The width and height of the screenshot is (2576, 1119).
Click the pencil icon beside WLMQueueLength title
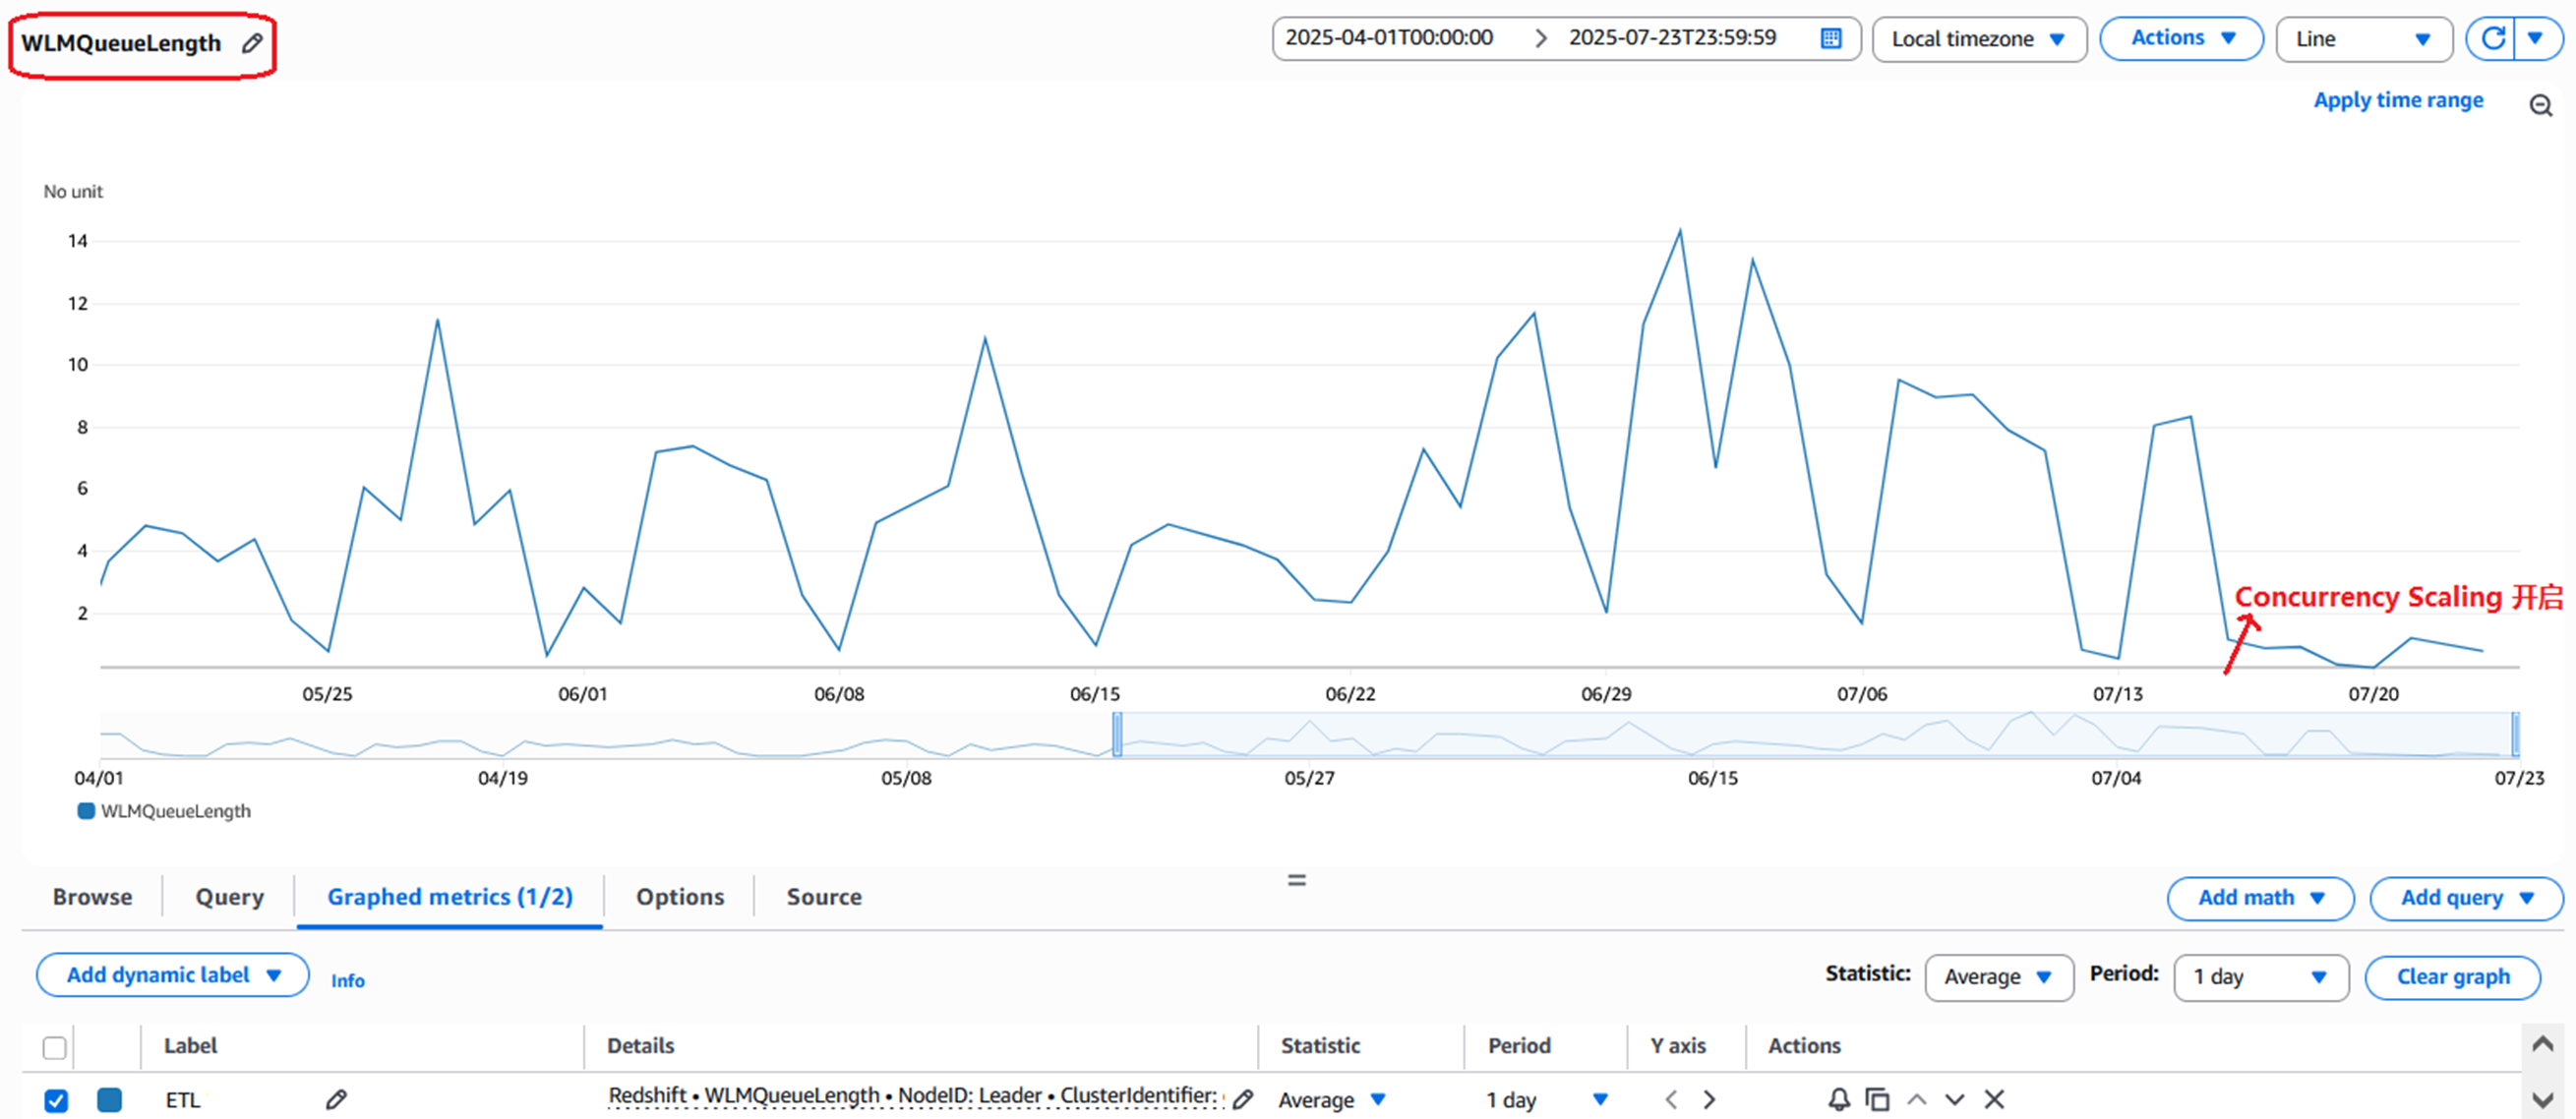tap(252, 43)
